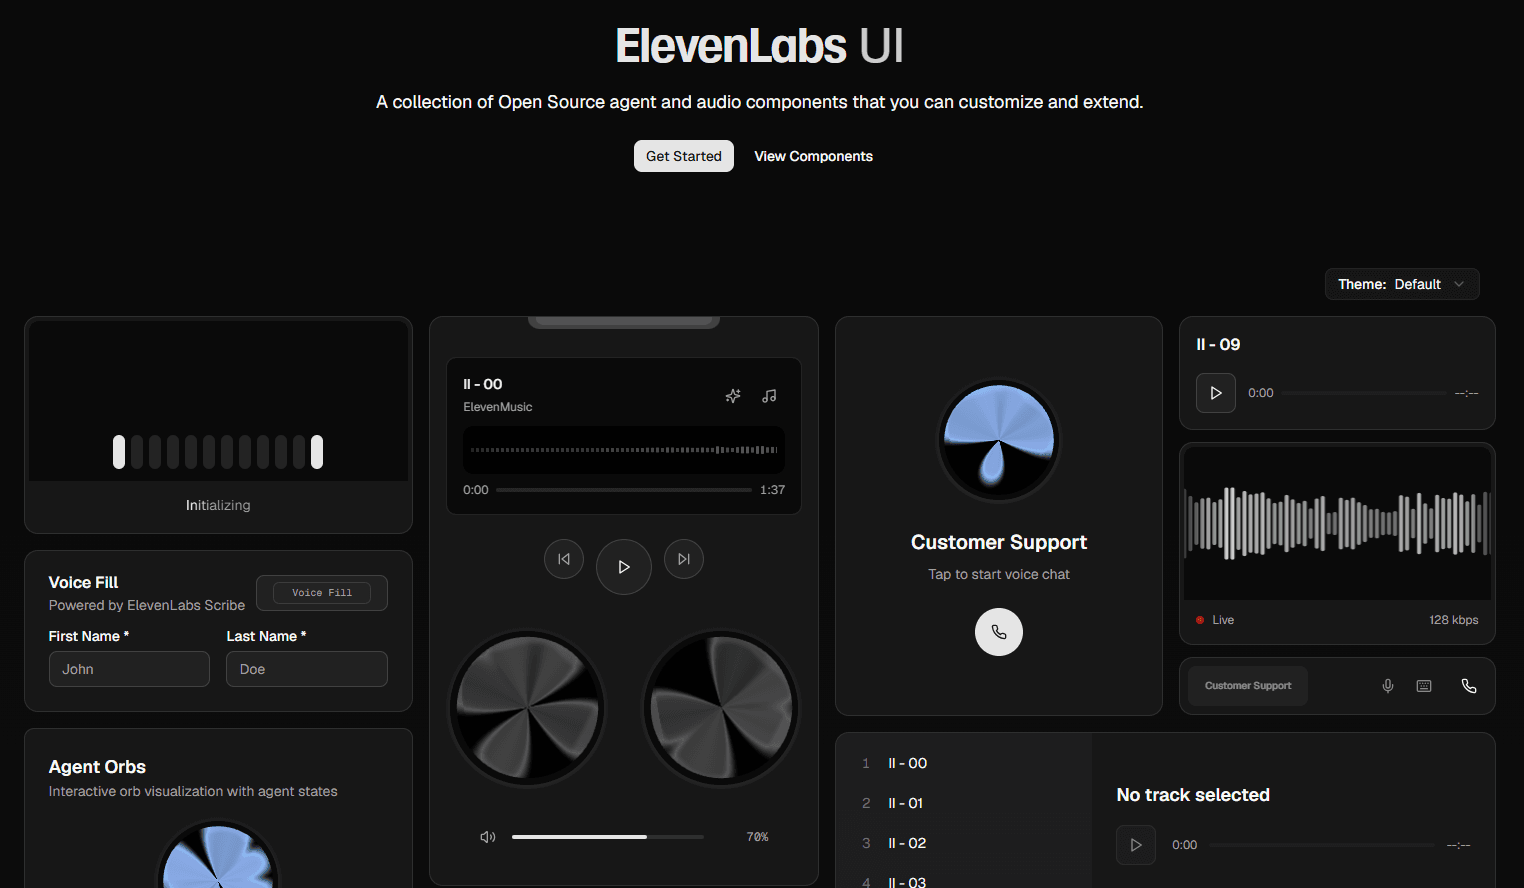Select track 2 II - 01 in the playlist

[x=964, y=803]
